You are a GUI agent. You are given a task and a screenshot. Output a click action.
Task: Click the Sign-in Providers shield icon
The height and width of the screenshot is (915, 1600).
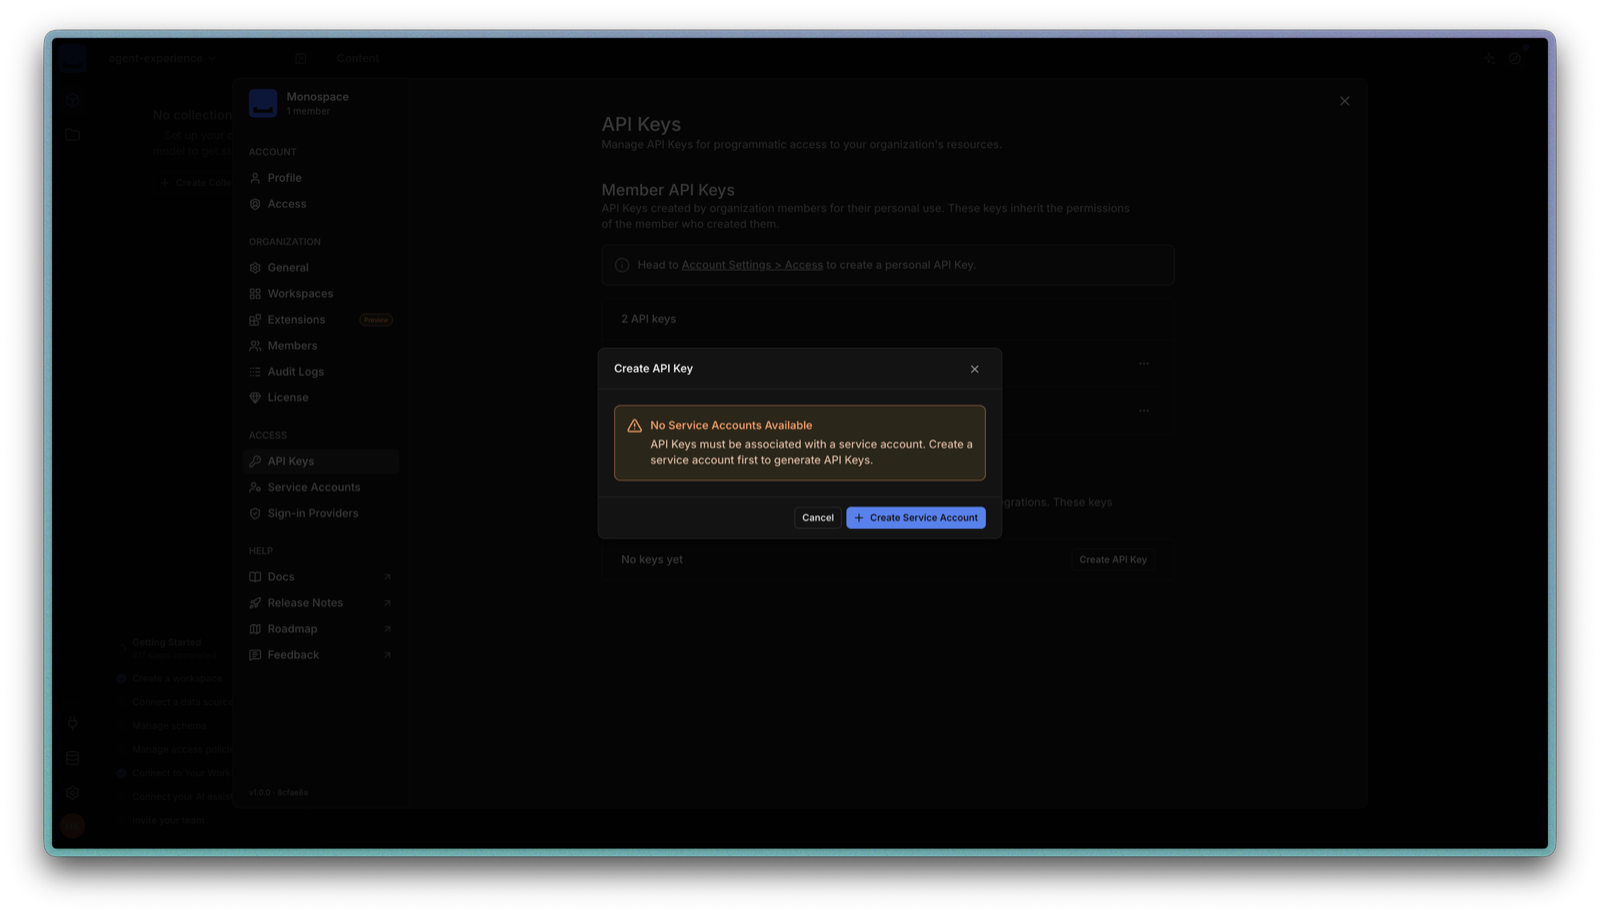(x=255, y=514)
